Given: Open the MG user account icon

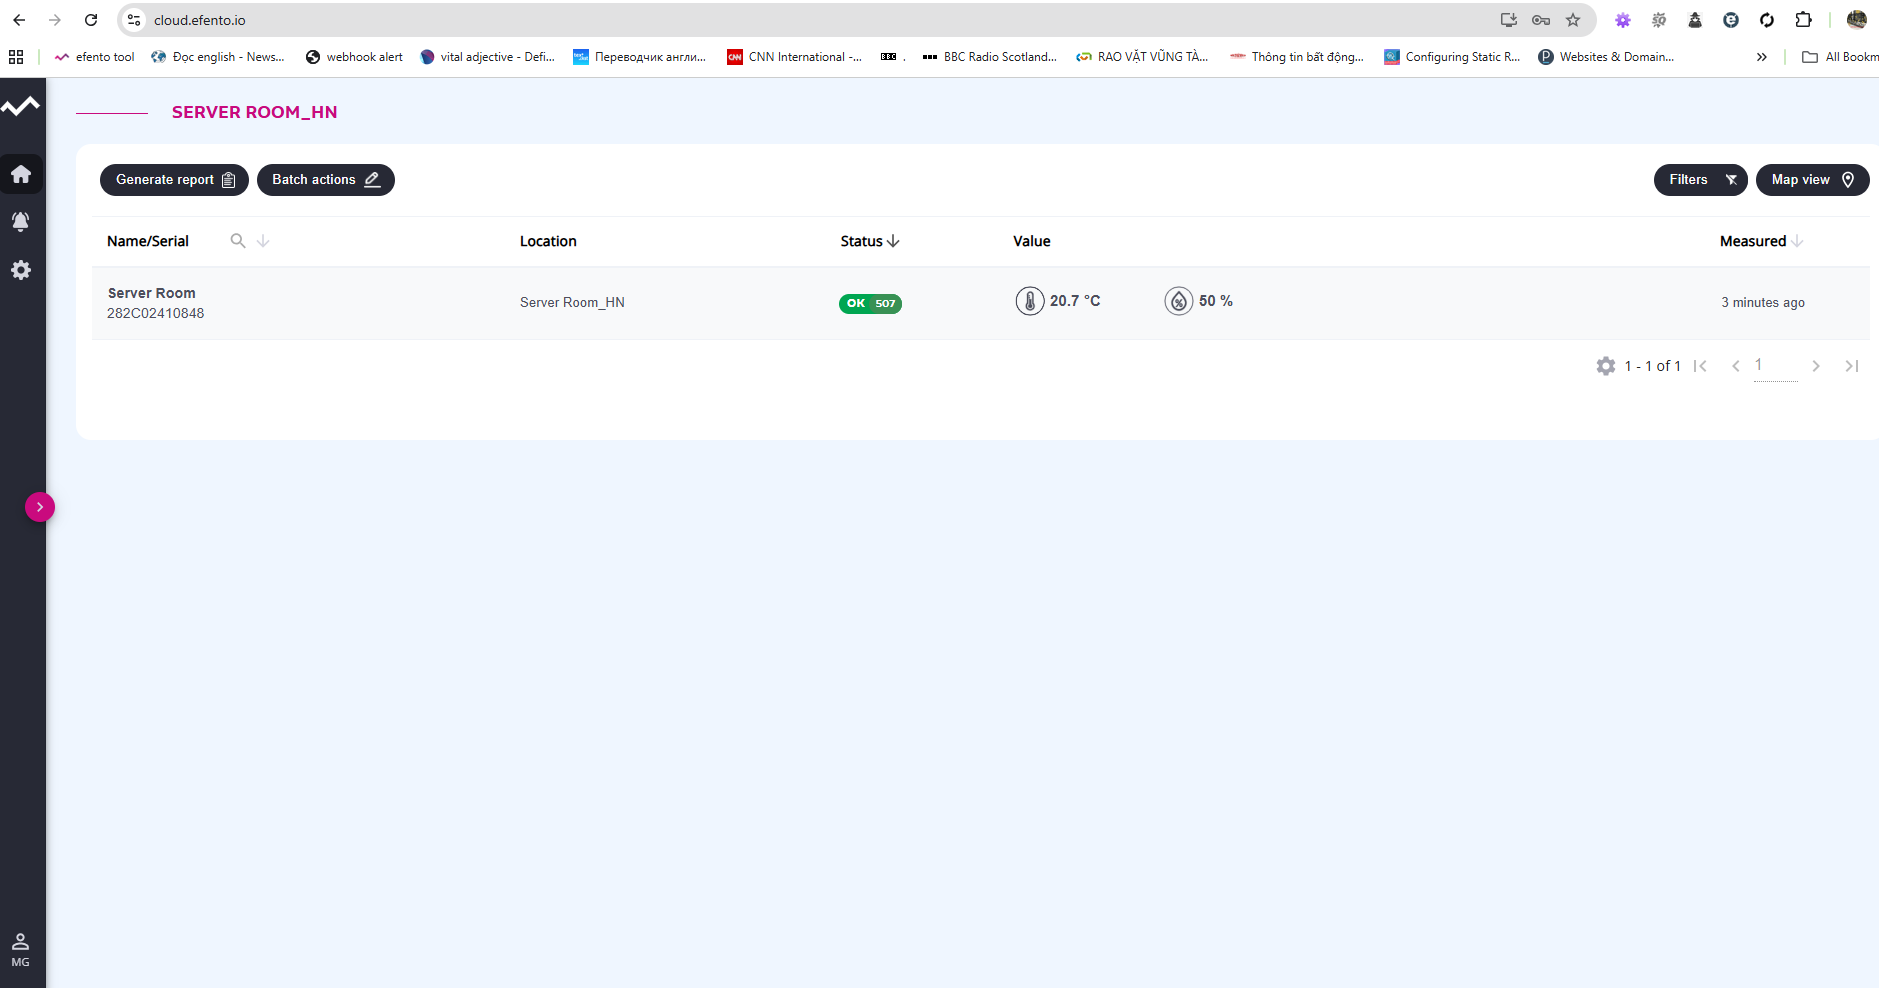Looking at the screenshot, I should pyautogui.click(x=20, y=950).
